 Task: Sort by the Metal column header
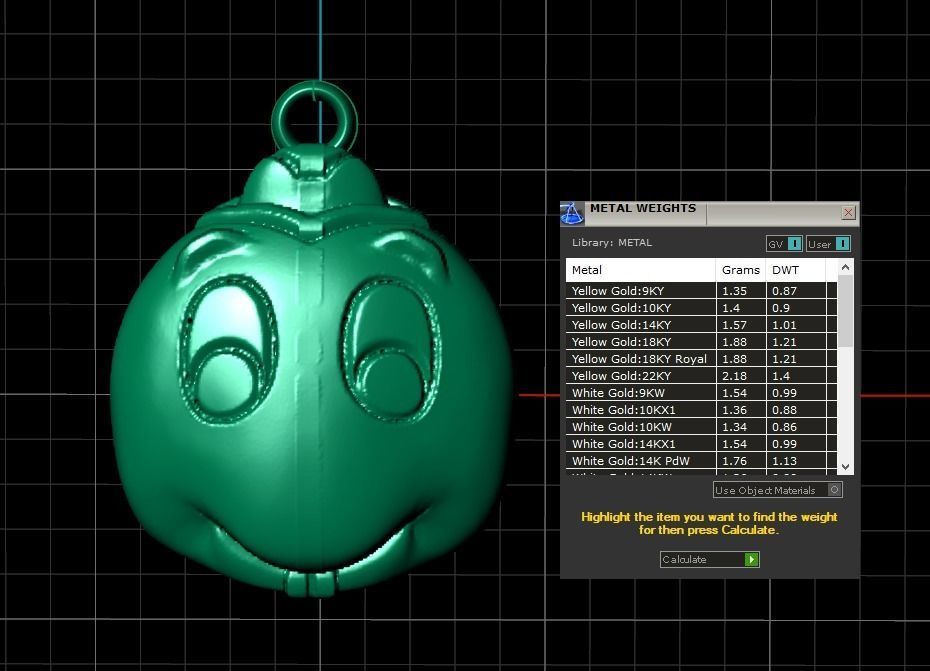pos(640,270)
